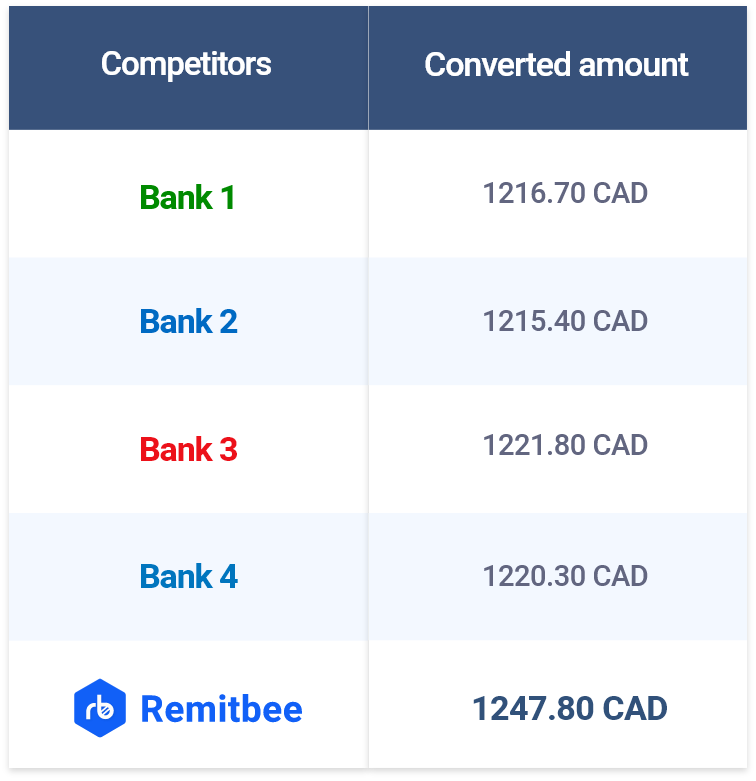Screen dimensions: 756x781
Task: Click the CAD code beside 1221.80
Action: [x=620, y=445]
